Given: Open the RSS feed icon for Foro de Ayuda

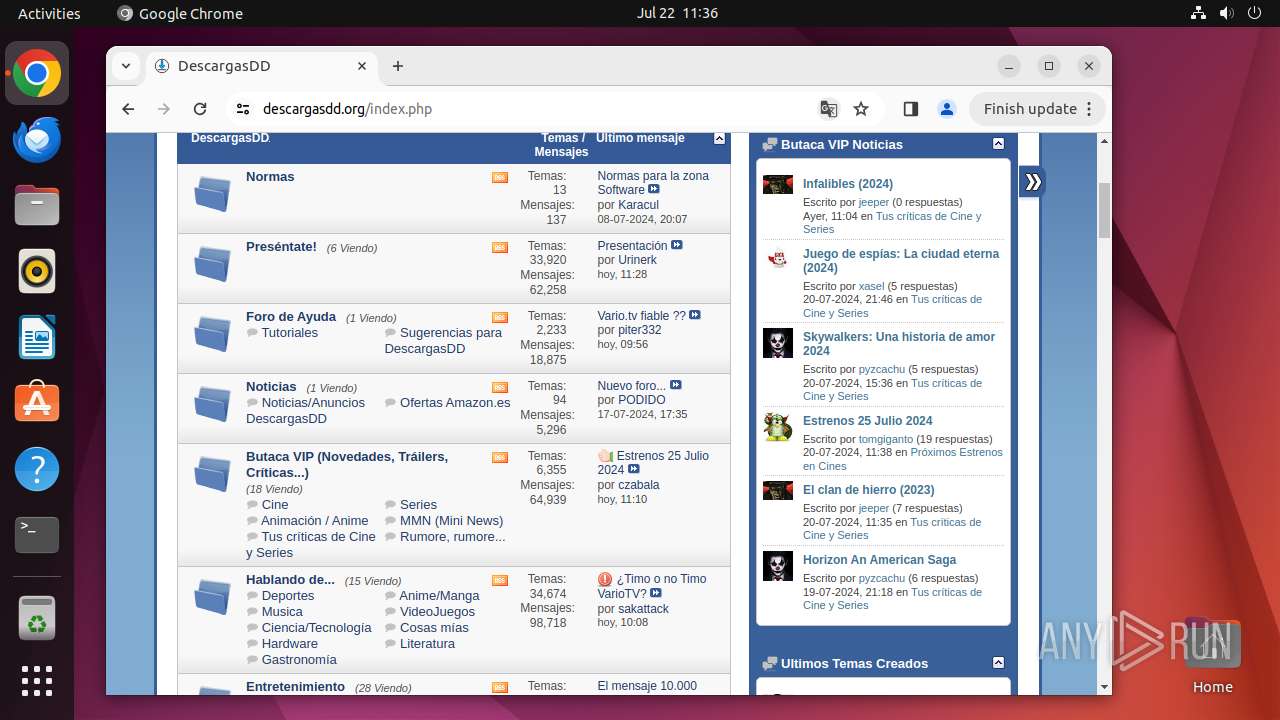Looking at the screenshot, I should coord(500,317).
